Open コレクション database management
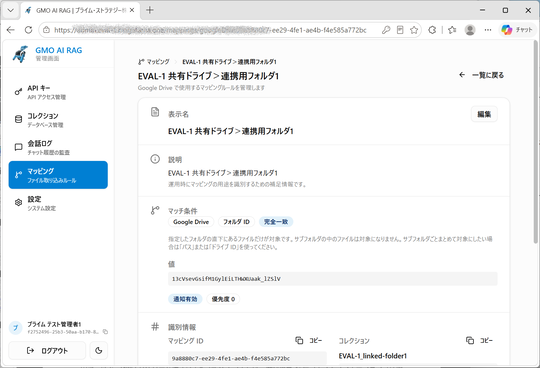This screenshot has height=368, width=540. (x=58, y=119)
